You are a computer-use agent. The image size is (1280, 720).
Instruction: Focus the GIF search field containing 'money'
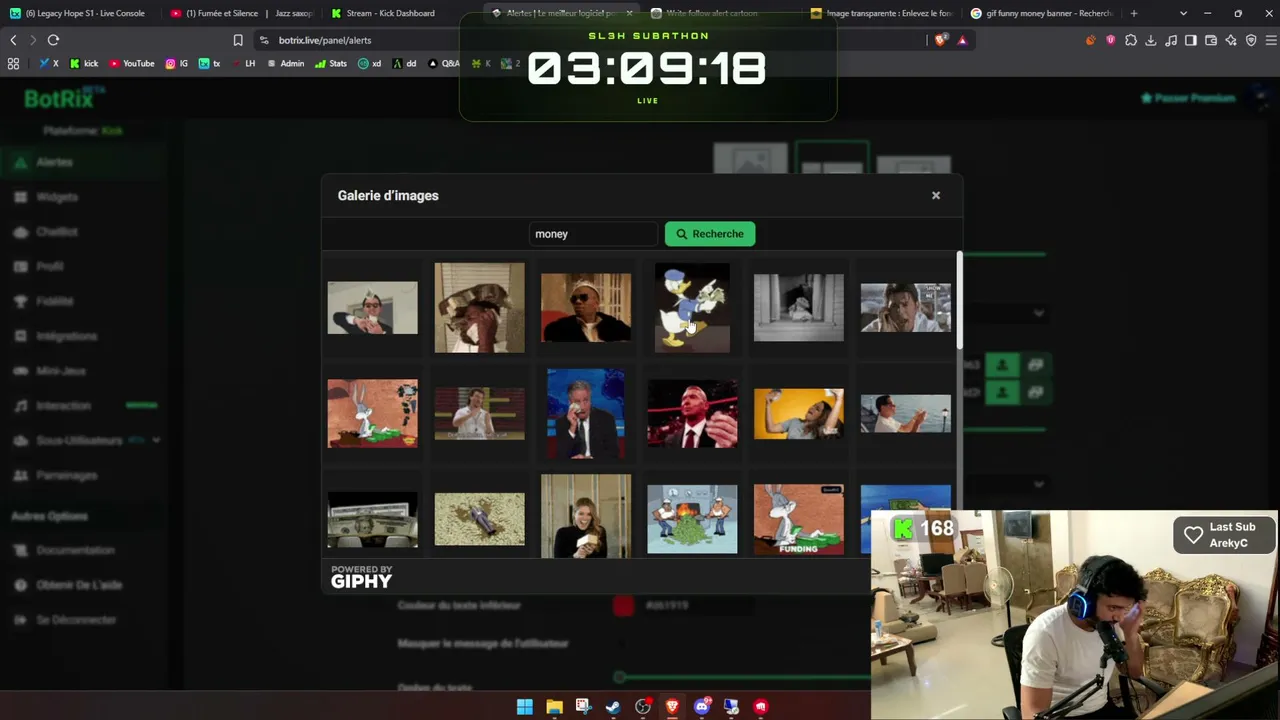click(x=593, y=234)
